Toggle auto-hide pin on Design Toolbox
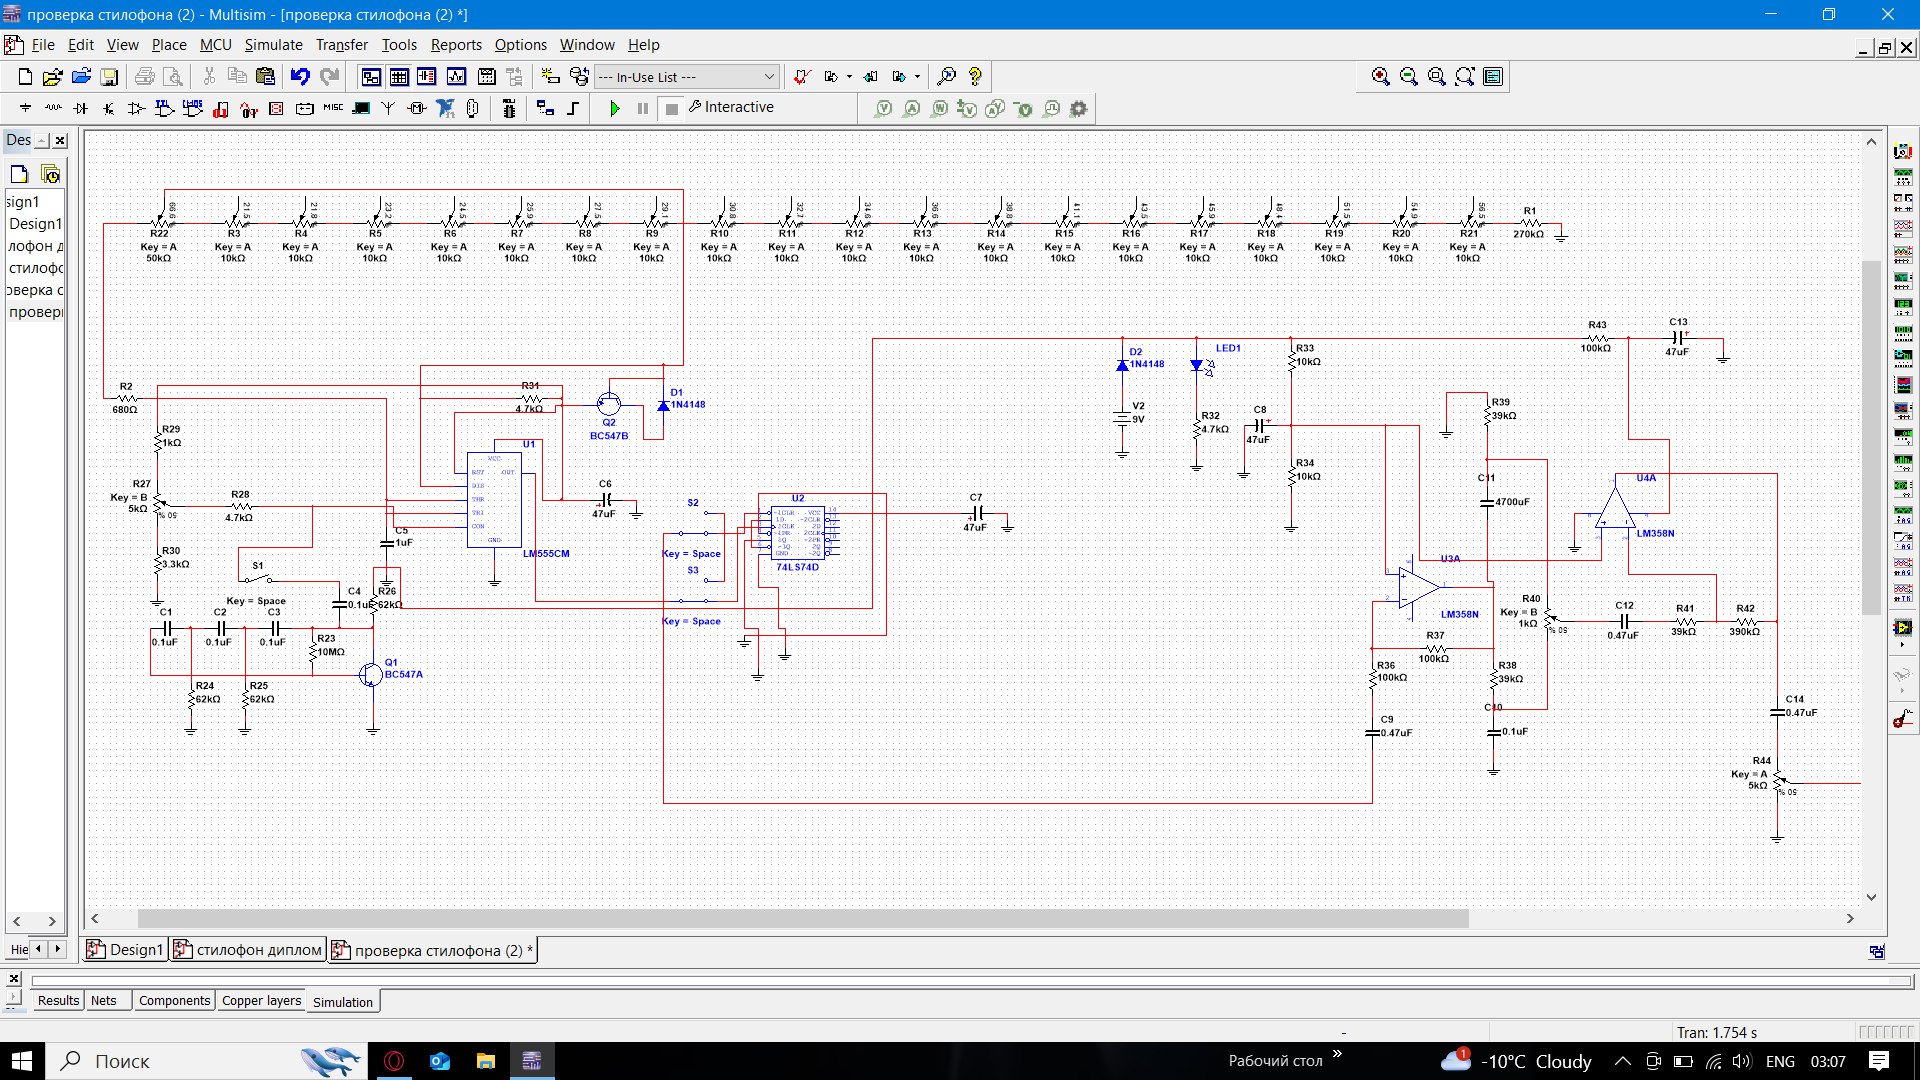 [42, 141]
